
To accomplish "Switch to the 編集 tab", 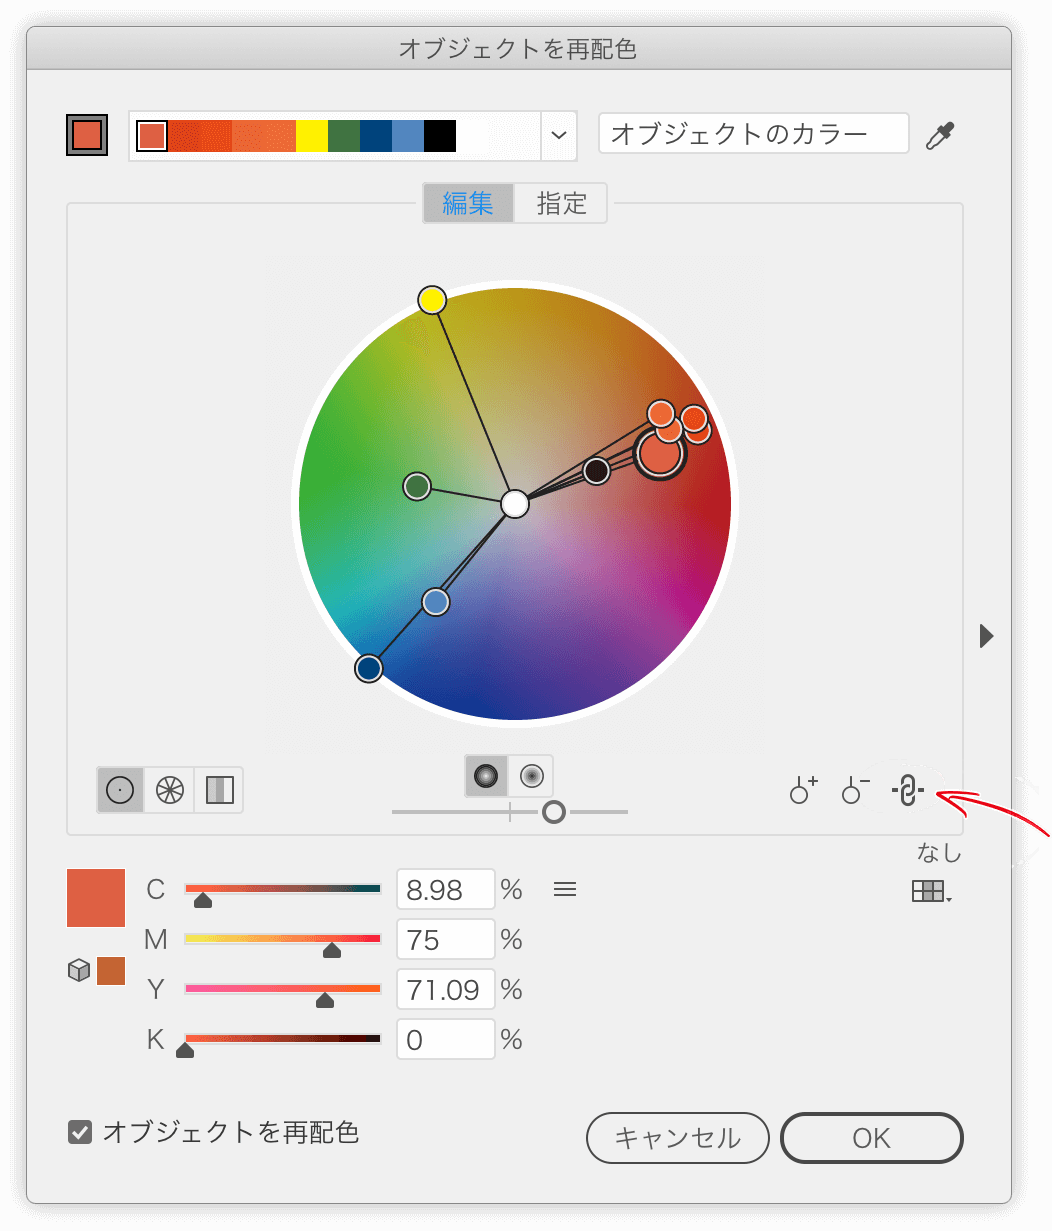I will tap(468, 203).
